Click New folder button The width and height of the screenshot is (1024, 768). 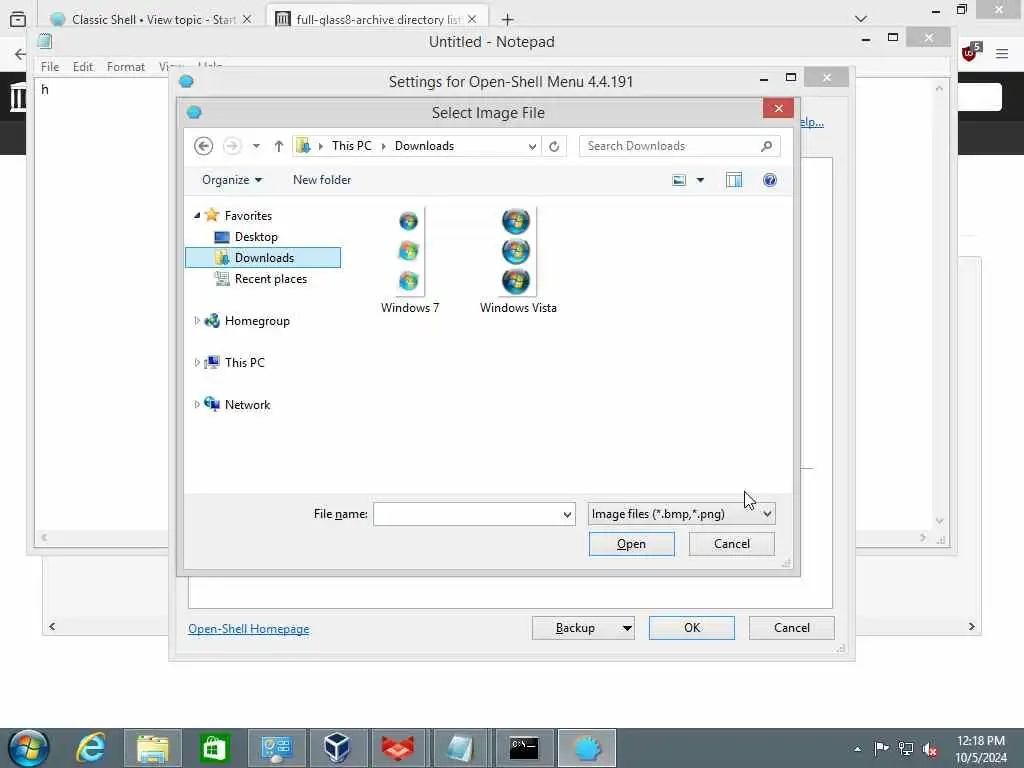click(x=321, y=180)
